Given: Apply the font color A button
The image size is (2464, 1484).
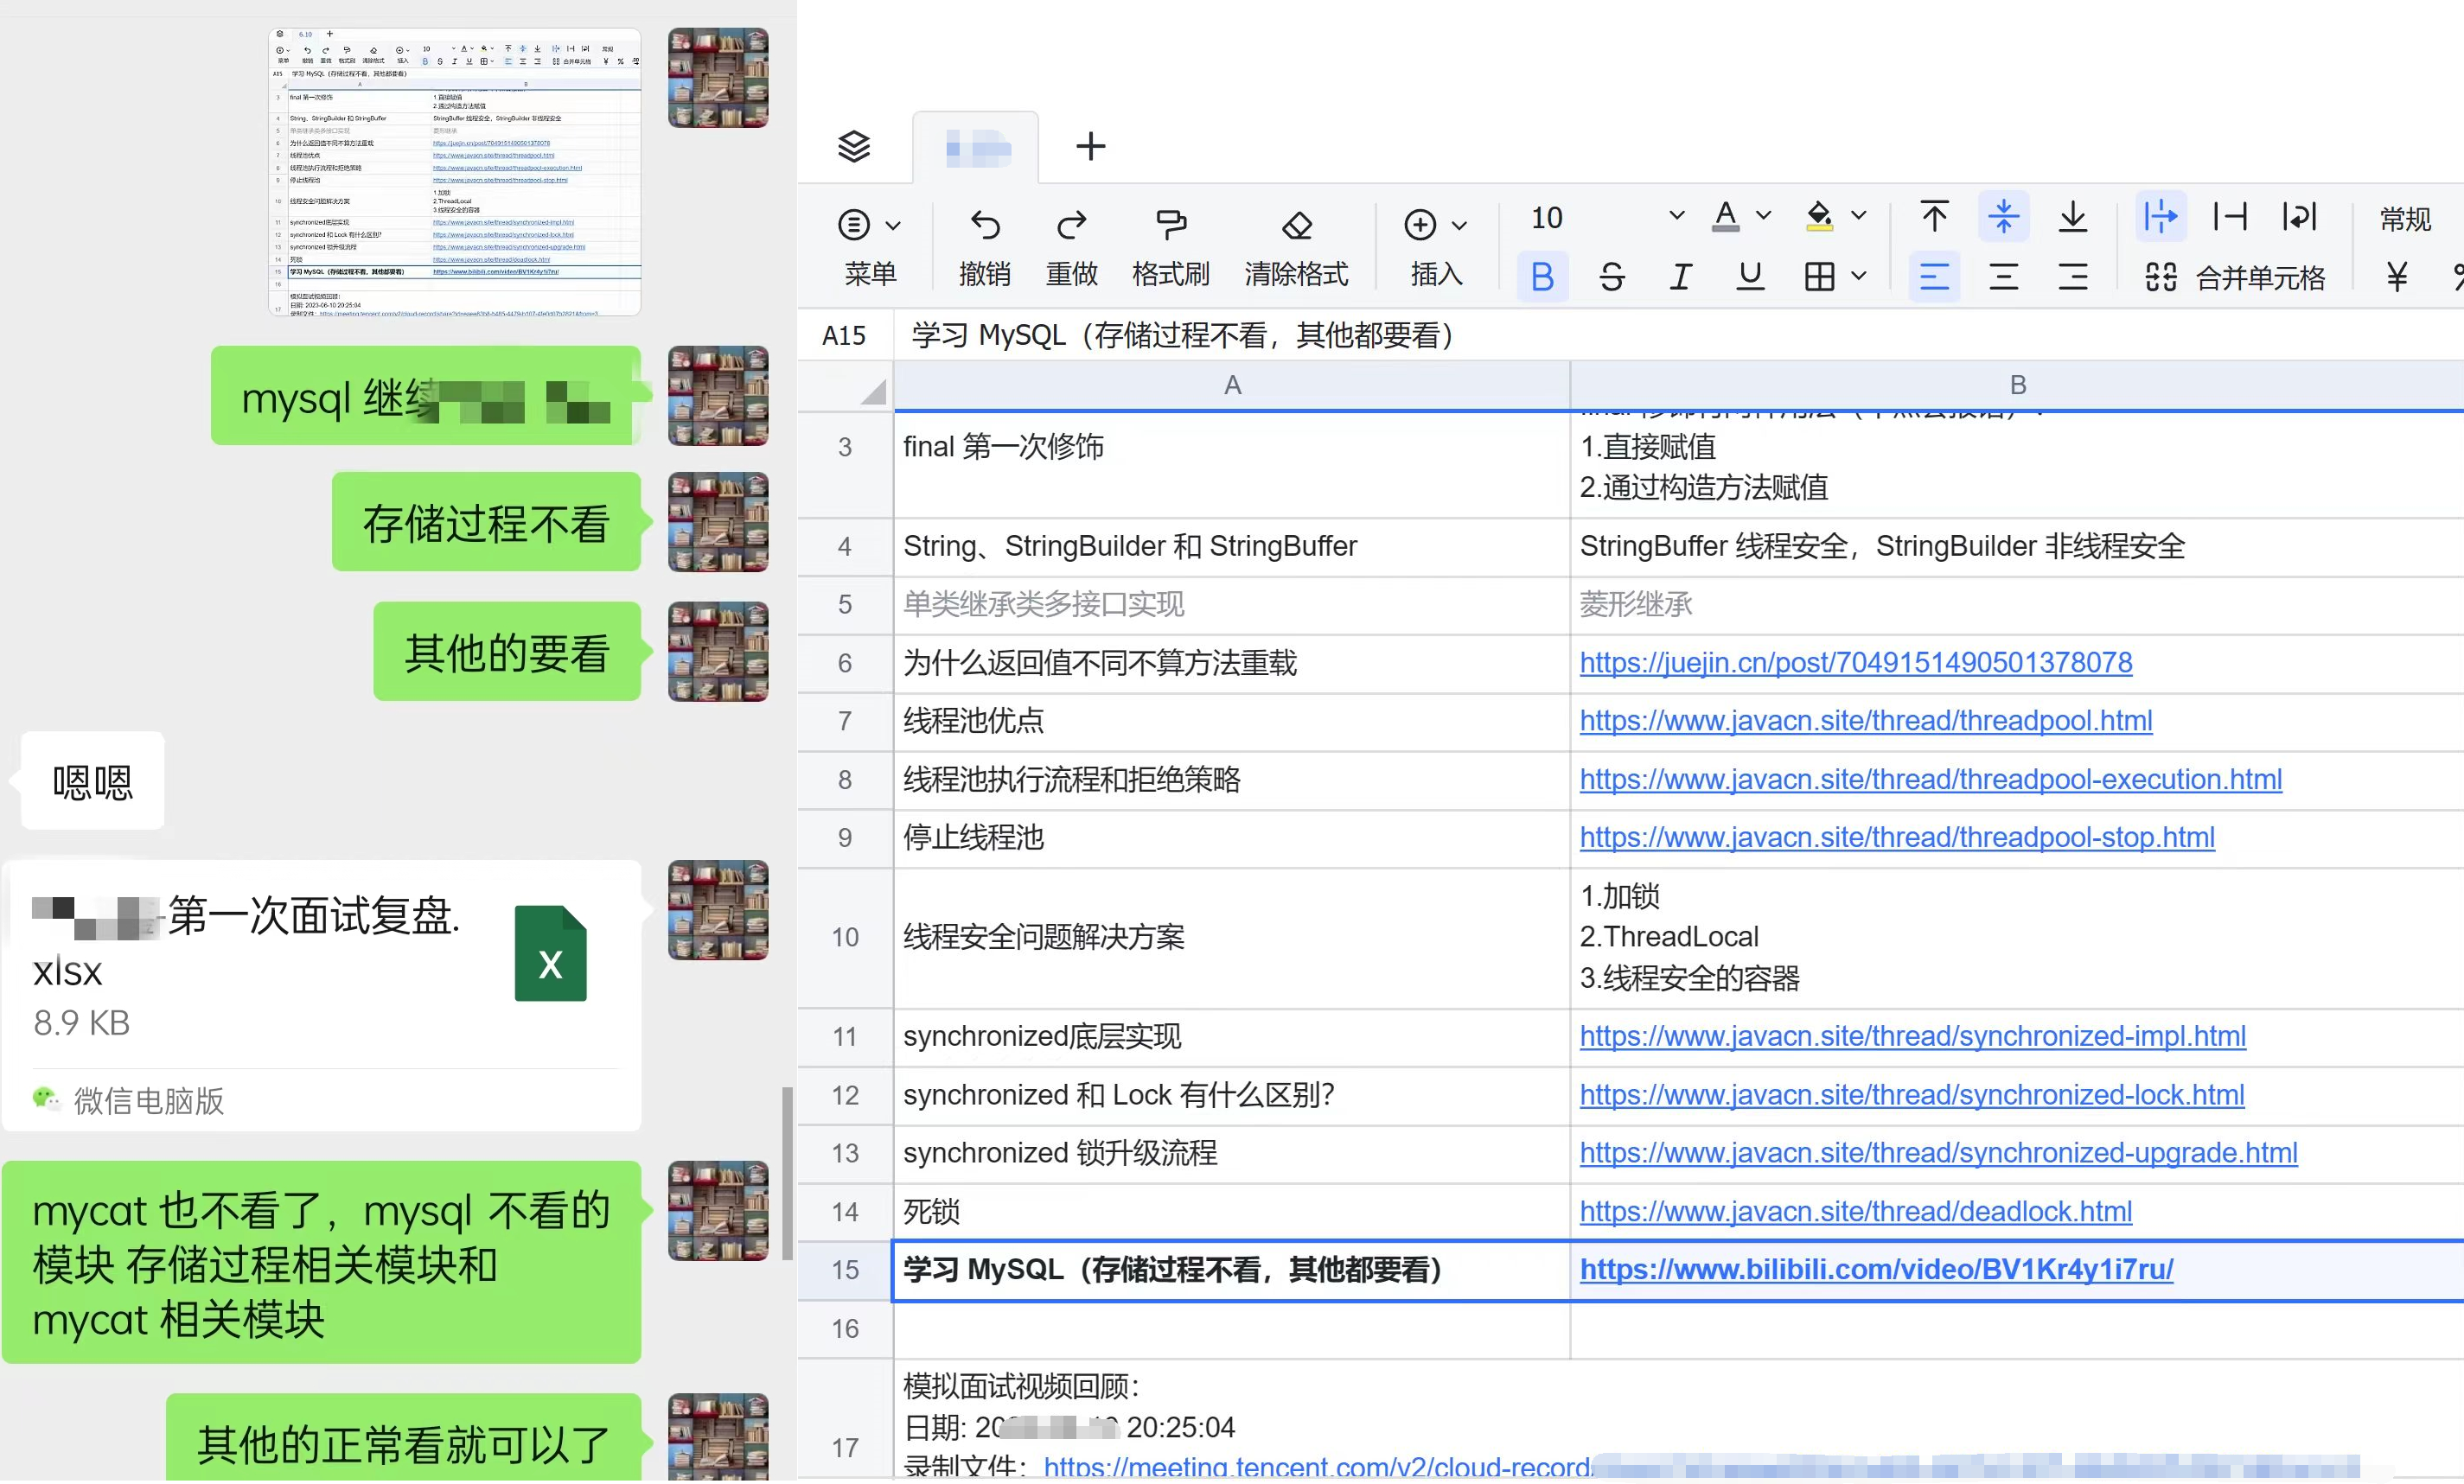Looking at the screenshot, I should pos(1725,216).
